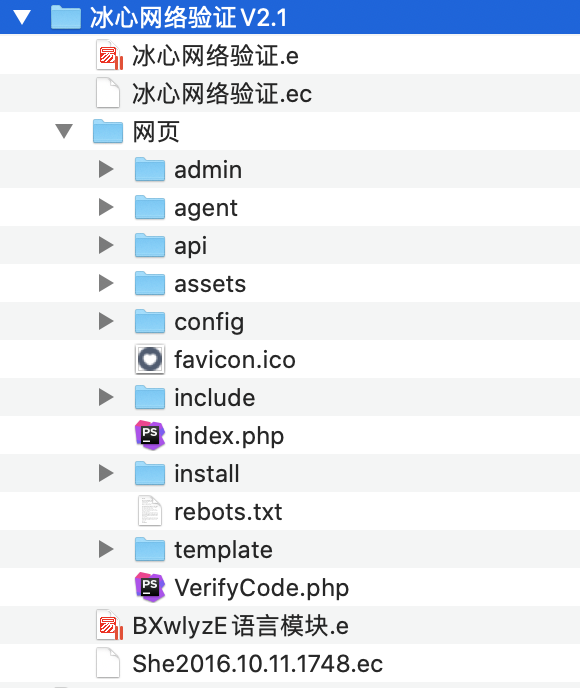Select the rebots.txt file name
Viewport: 580px width, 688px height.
pos(228,512)
